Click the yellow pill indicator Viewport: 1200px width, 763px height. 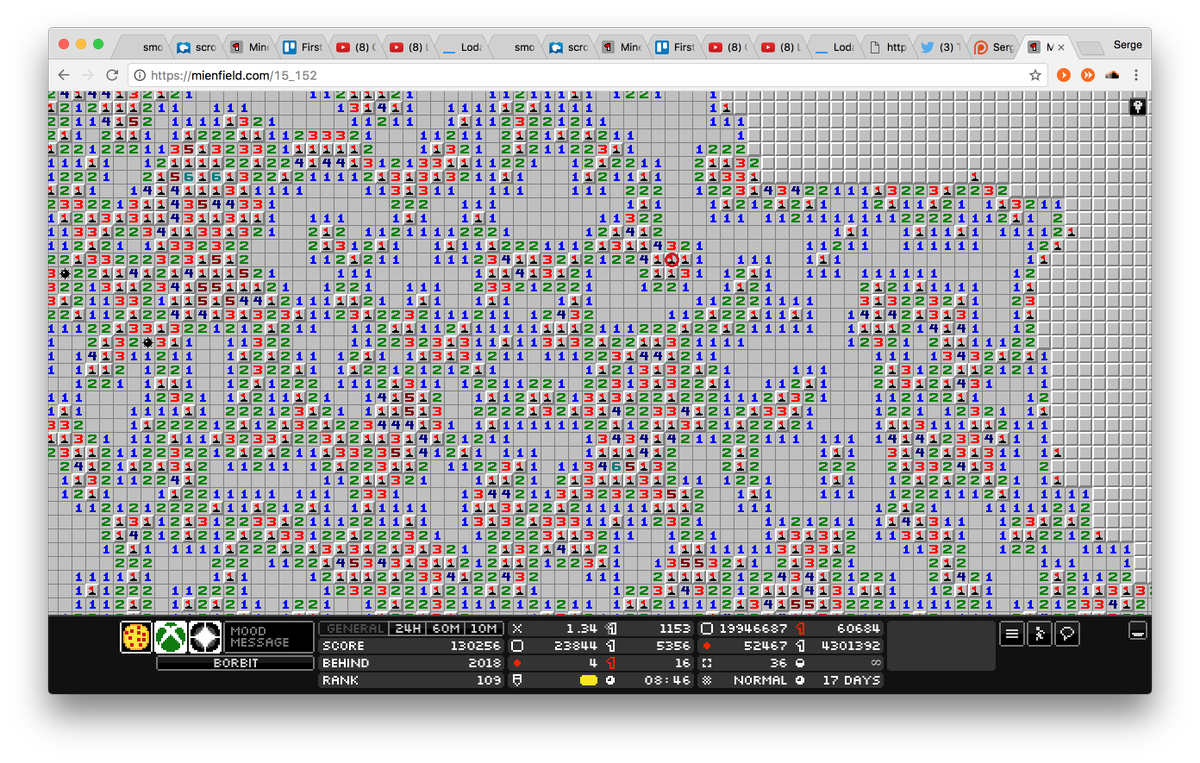coord(588,680)
